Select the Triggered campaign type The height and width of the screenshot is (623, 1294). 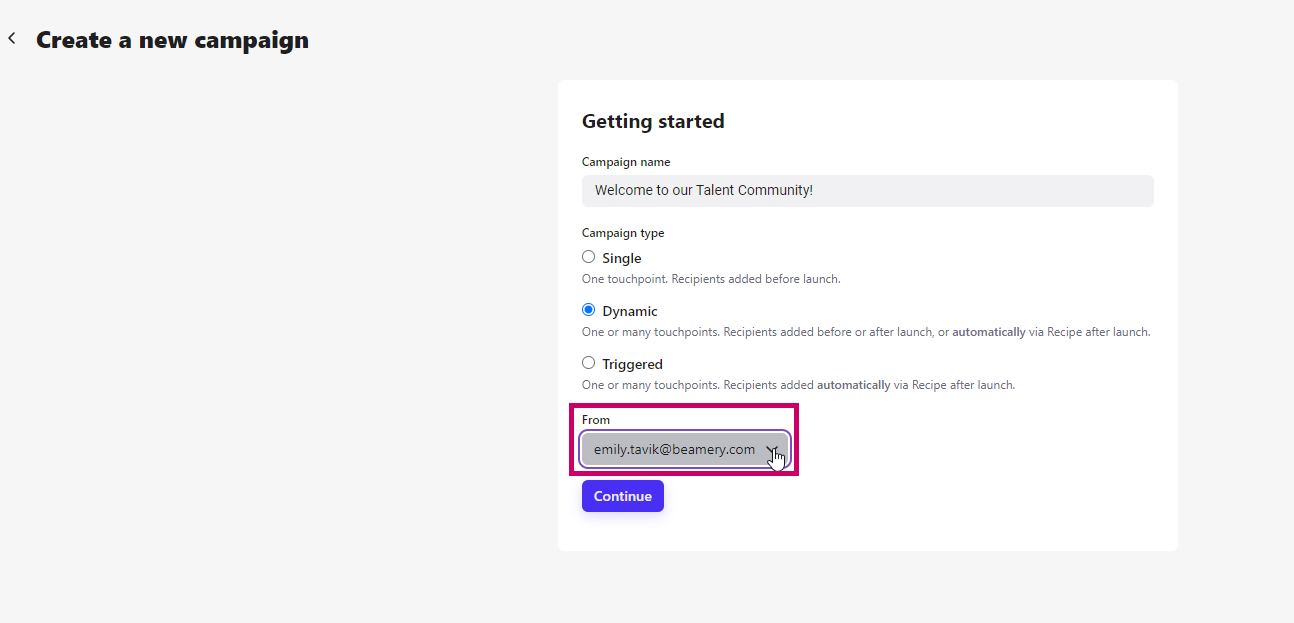588,363
